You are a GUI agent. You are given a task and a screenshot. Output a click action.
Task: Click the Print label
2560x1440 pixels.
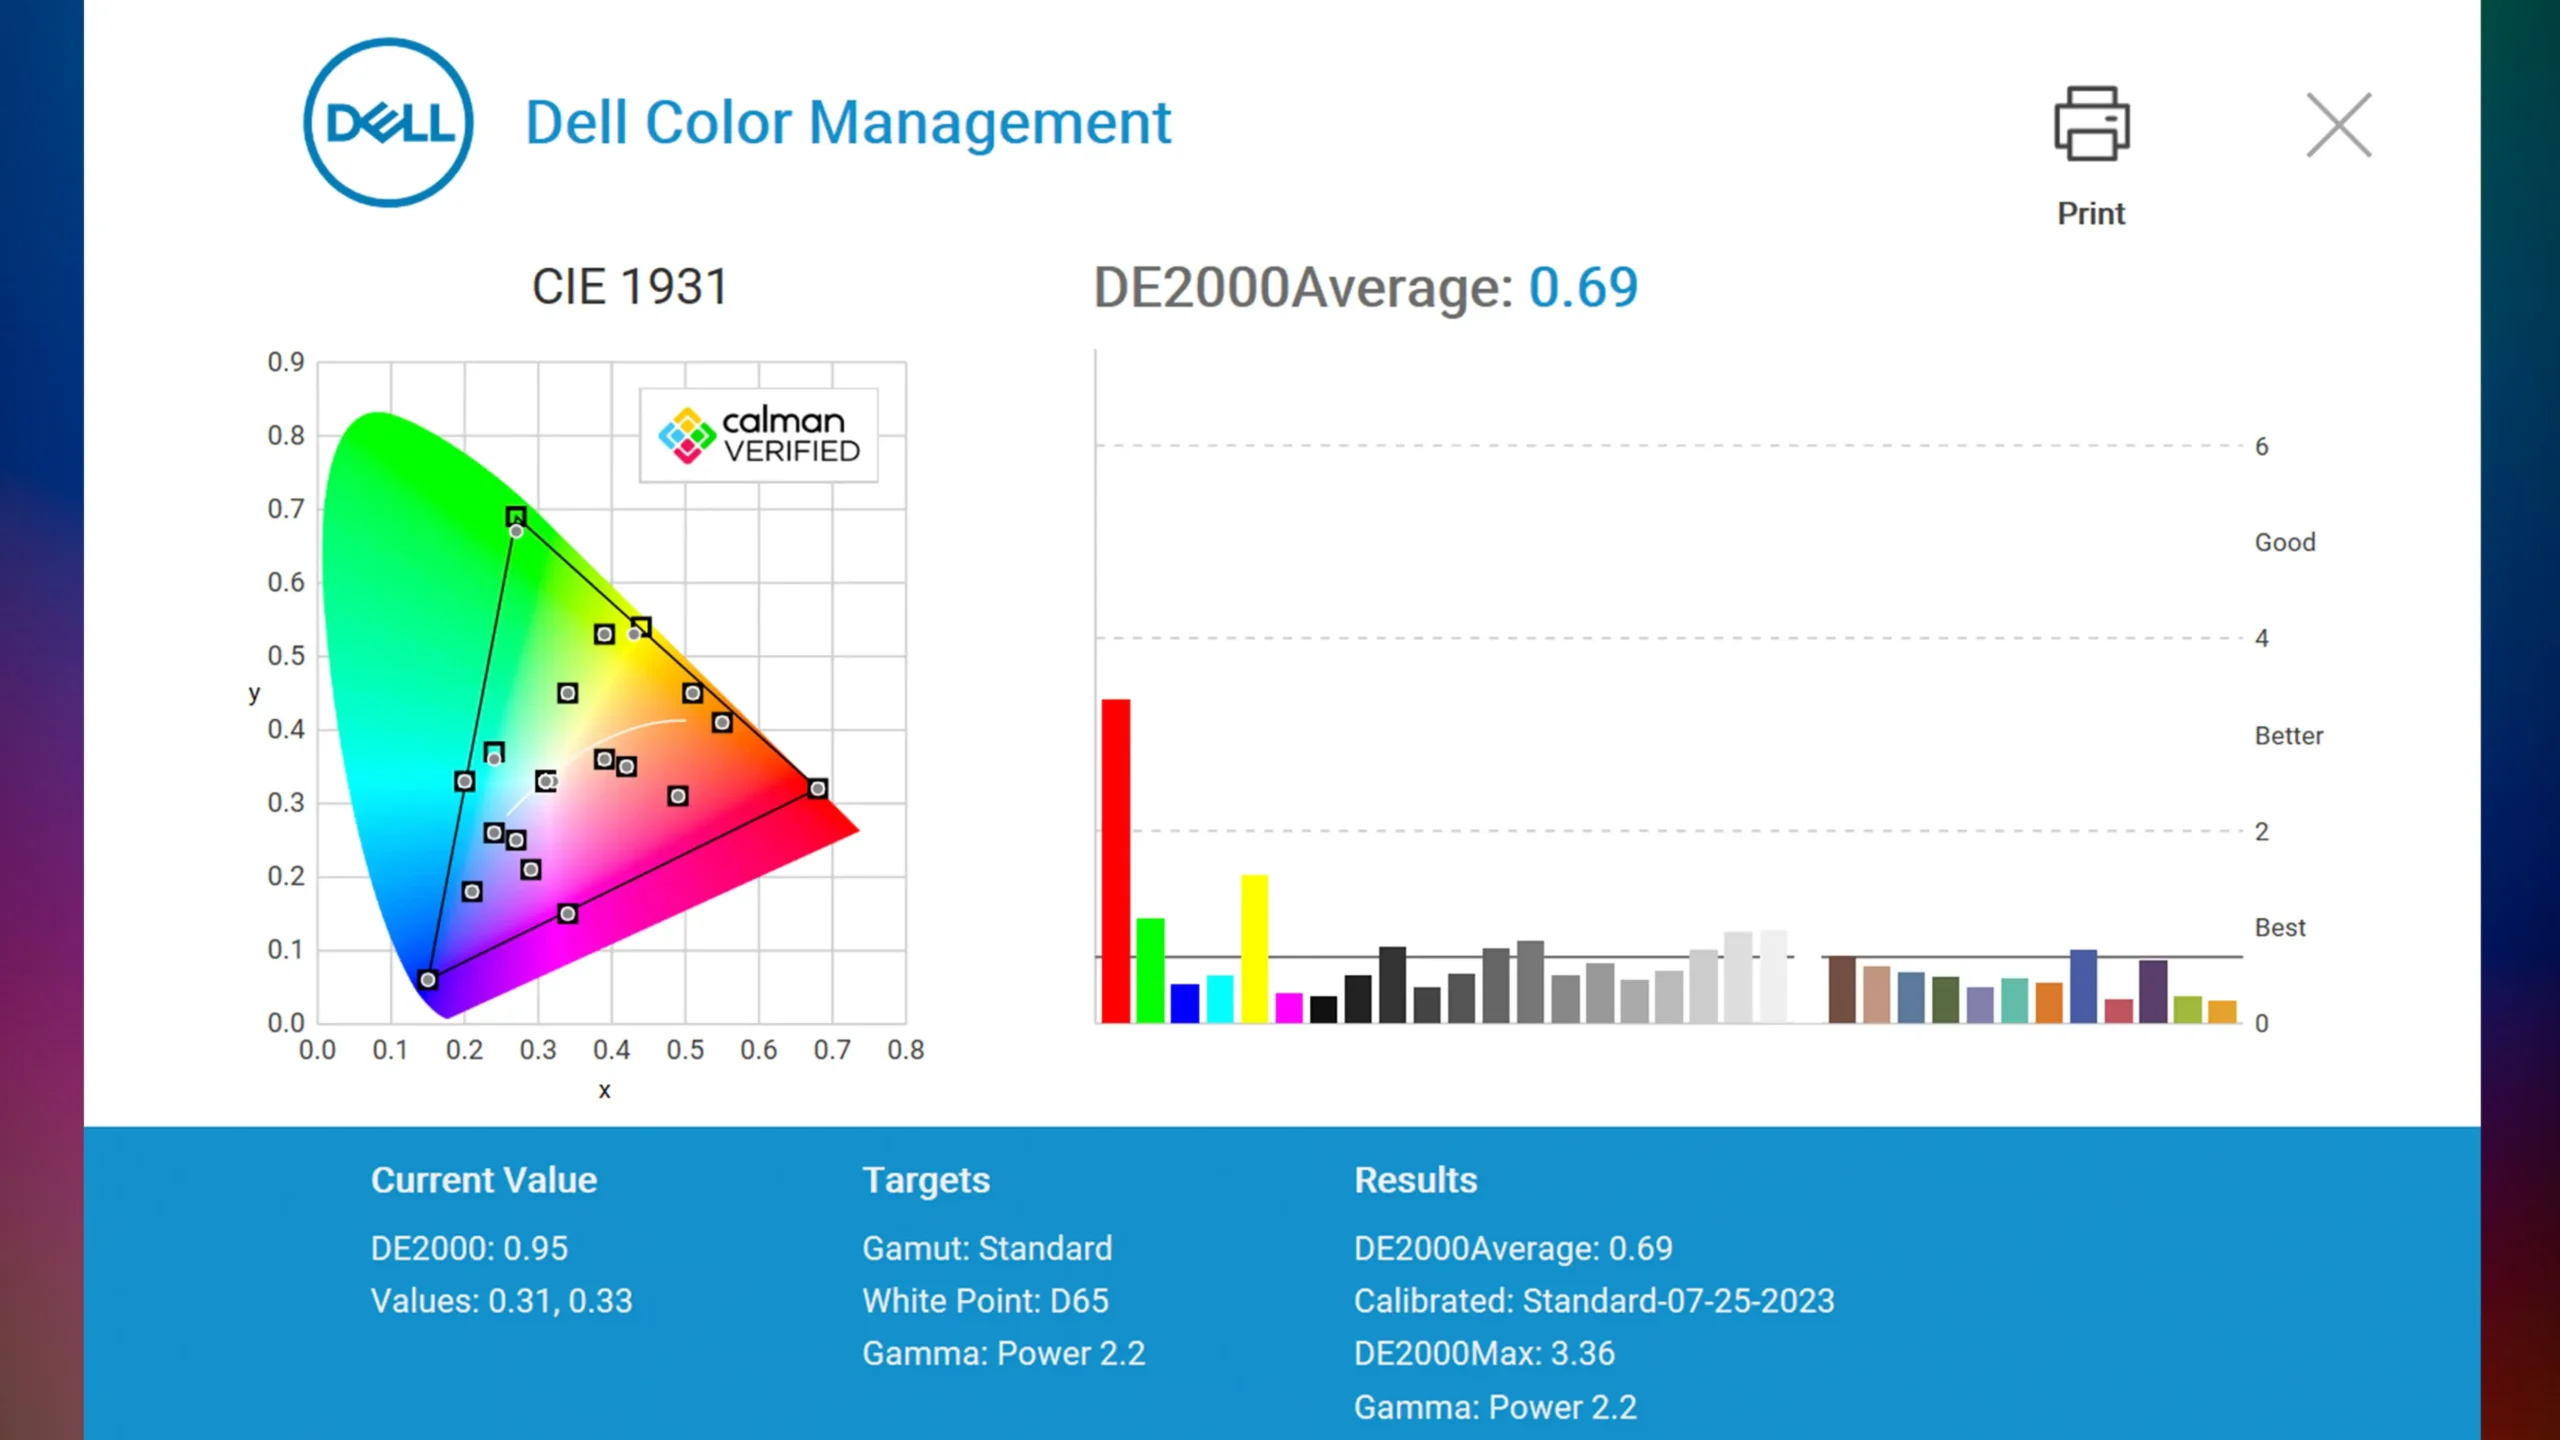(2091, 213)
